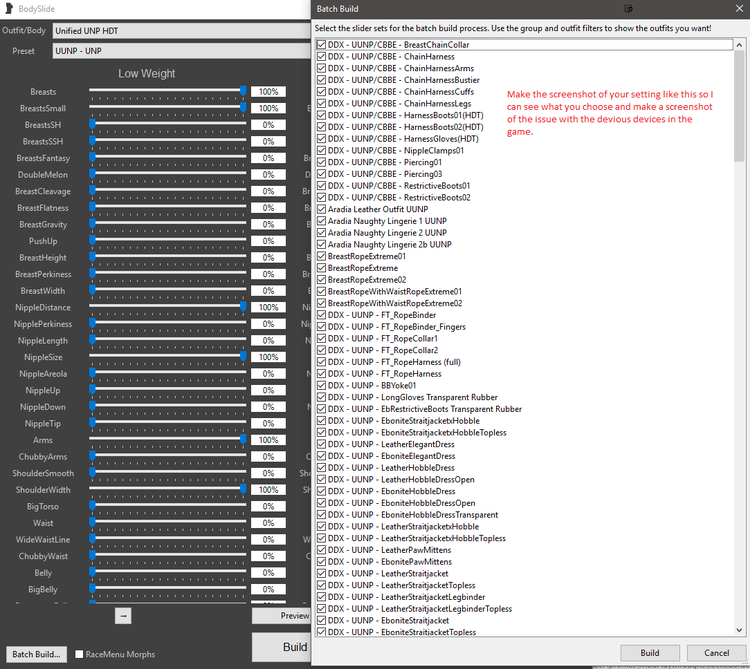Toggle BreastRopeExtreme checkbox
The width and height of the screenshot is (750, 669).
tap(321, 268)
